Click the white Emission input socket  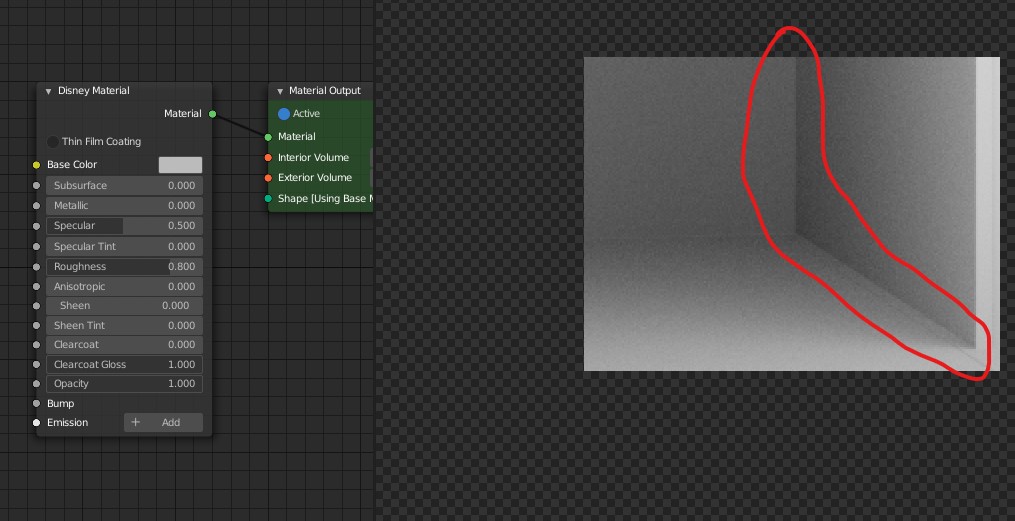click(37, 423)
